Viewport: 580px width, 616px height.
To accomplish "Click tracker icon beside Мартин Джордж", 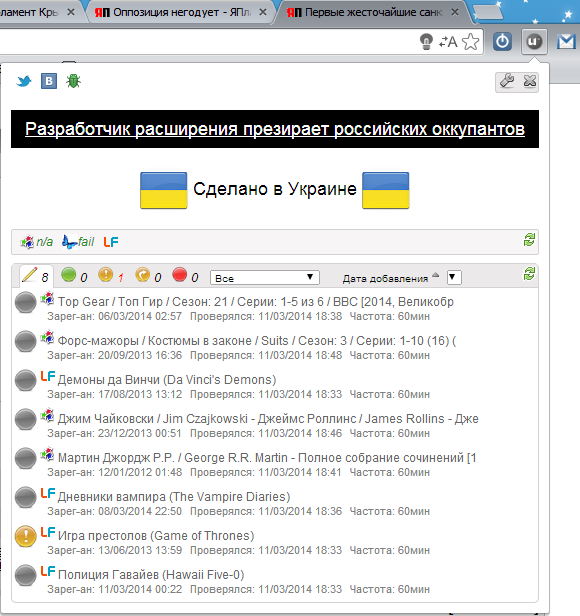I will 48,454.
